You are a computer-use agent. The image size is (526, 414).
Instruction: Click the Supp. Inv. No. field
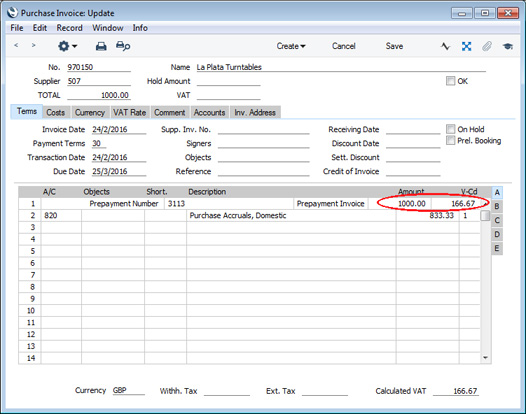pos(263,130)
